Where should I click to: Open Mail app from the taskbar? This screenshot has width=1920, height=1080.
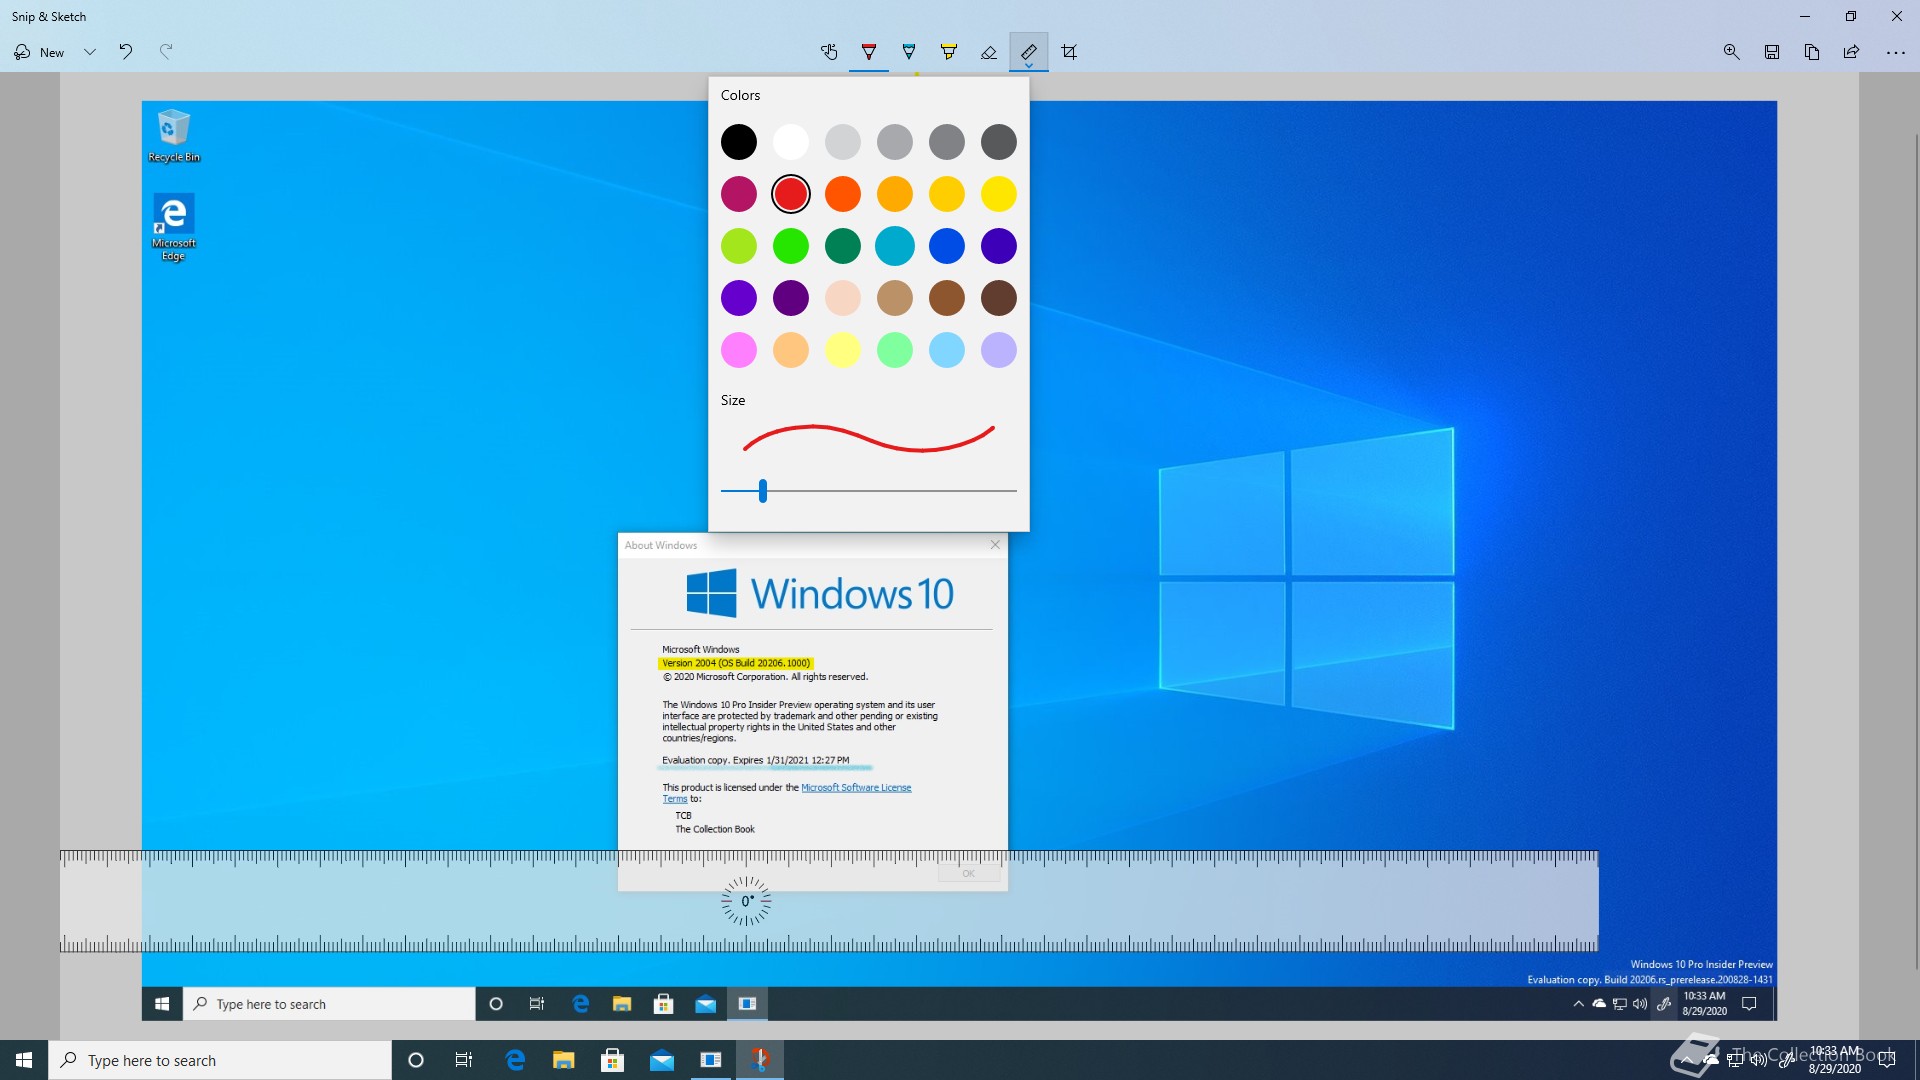pyautogui.click(x=662, y=1060)
